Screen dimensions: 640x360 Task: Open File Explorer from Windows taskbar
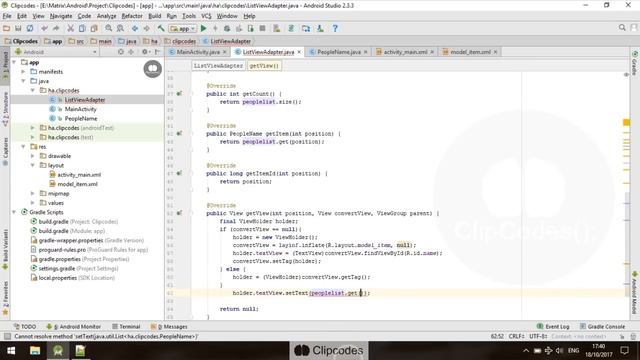point(35,351)
